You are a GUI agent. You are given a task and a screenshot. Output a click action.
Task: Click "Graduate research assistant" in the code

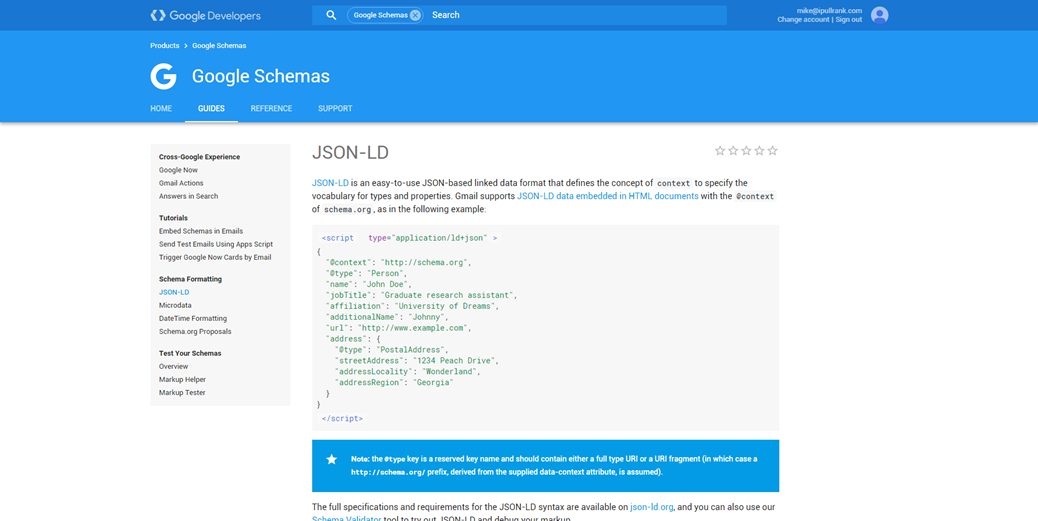[448, 295]
